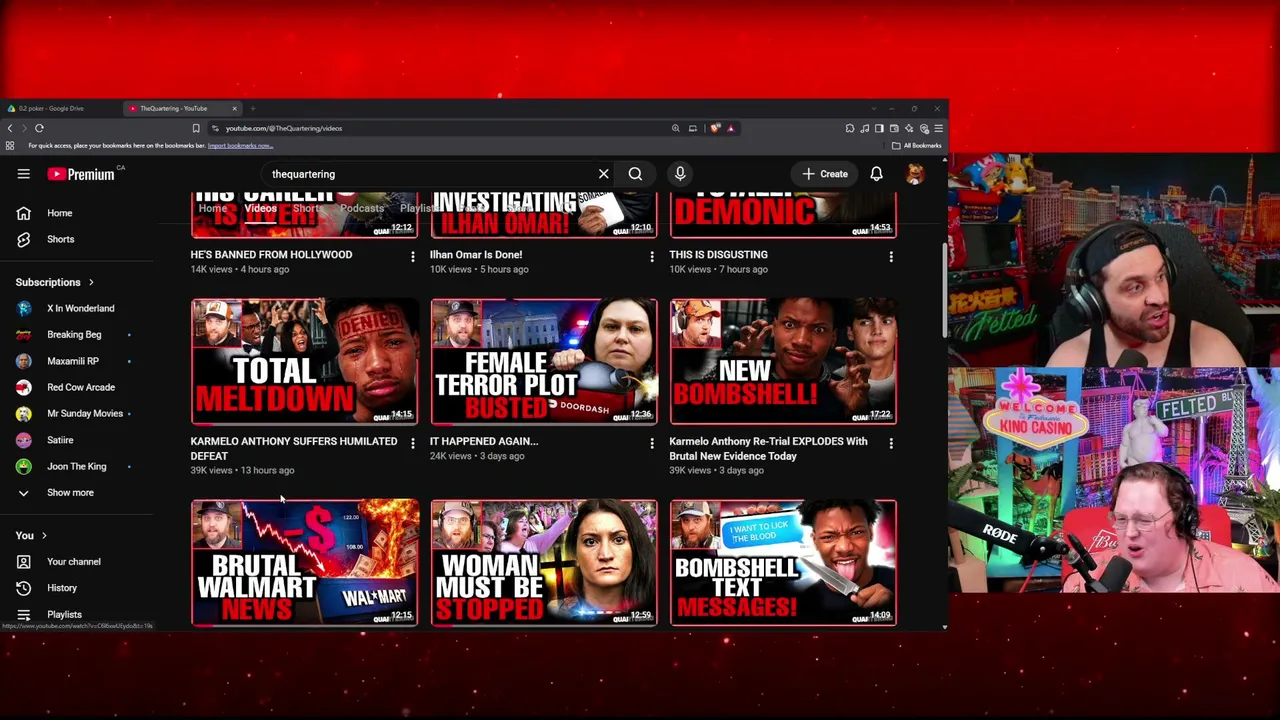Screen dimensions: 1280x720
Task: Open YouTube notifications bell
Action: tap(876, 174)
